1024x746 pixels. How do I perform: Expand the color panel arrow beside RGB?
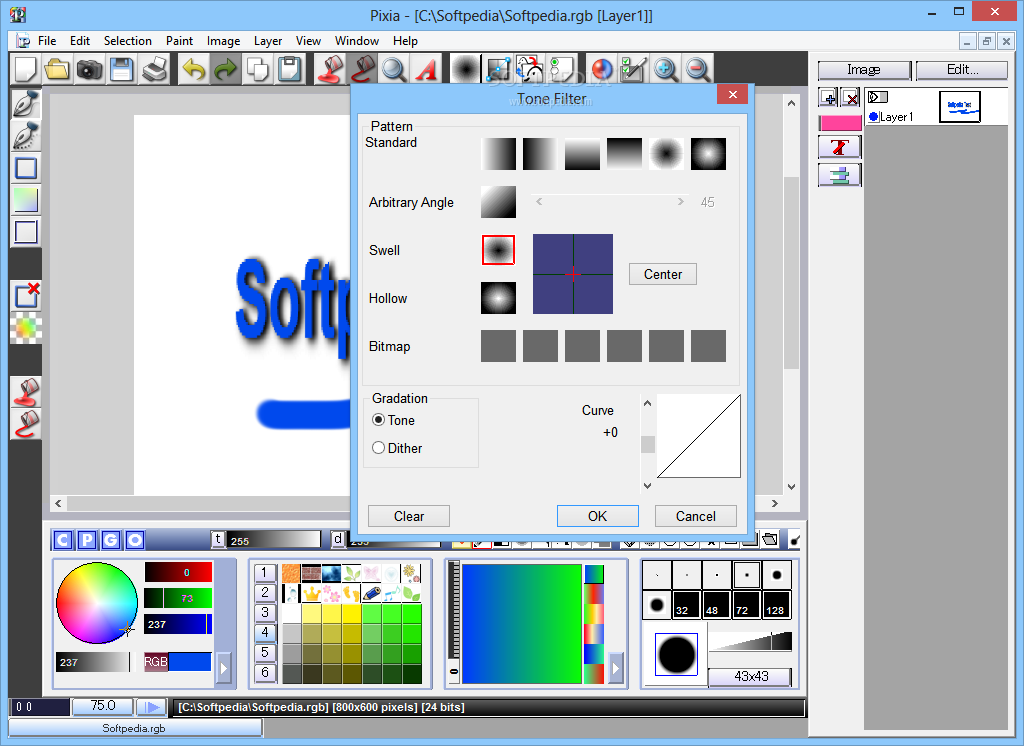(224, 668)
